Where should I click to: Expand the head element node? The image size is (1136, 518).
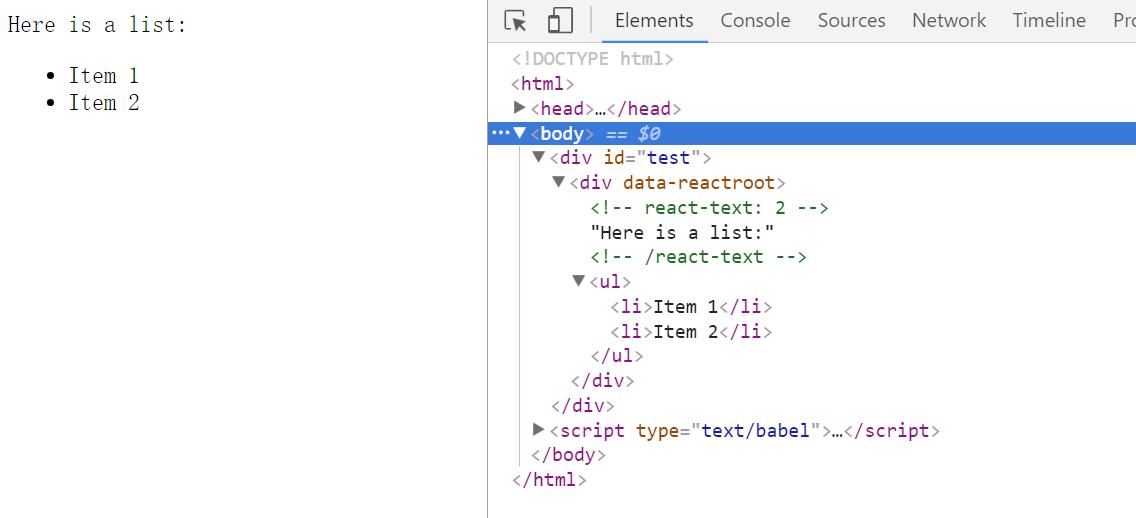coord(519,108)
